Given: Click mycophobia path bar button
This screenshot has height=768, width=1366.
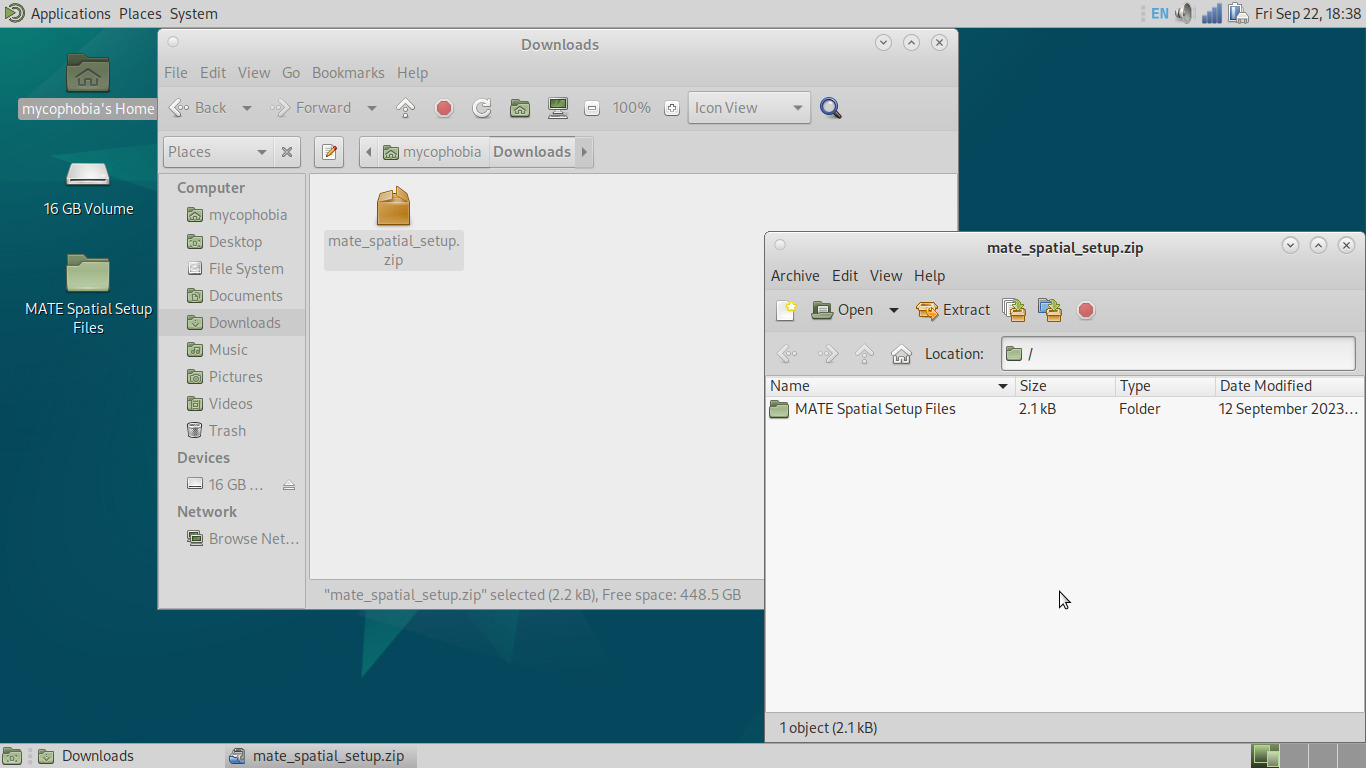Looking at the screenshot, I should (x=433, y=152).
